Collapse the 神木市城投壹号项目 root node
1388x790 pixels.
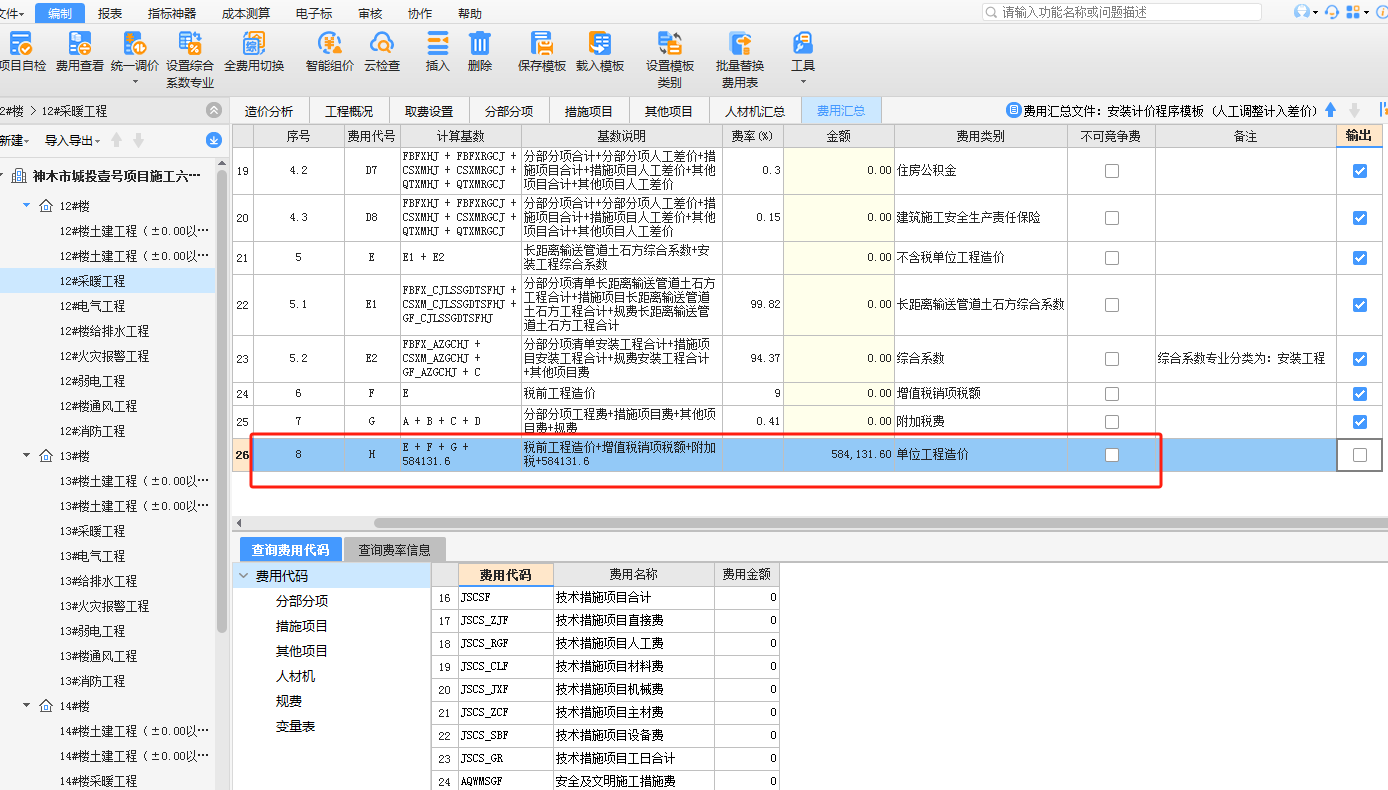[3, 176]
